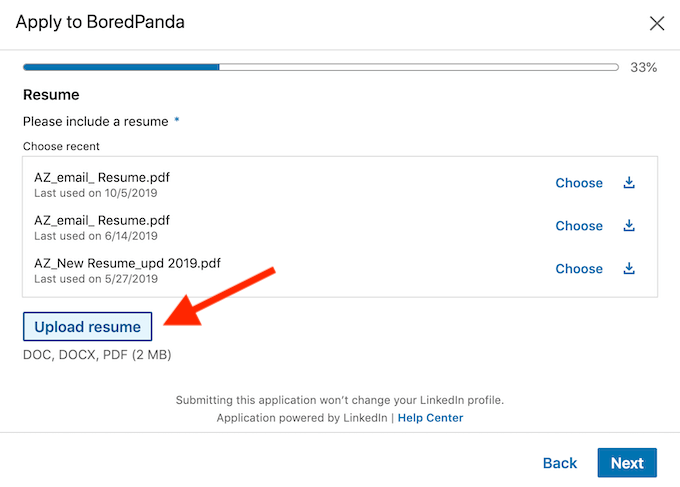Click the Resume section heading
The image size is (680, 487).
[x=51, y=95]
